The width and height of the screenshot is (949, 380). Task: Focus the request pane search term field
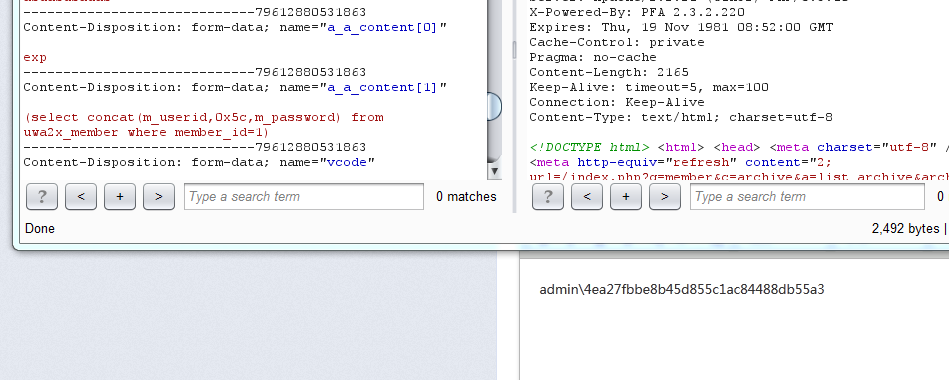coord(304,197)
